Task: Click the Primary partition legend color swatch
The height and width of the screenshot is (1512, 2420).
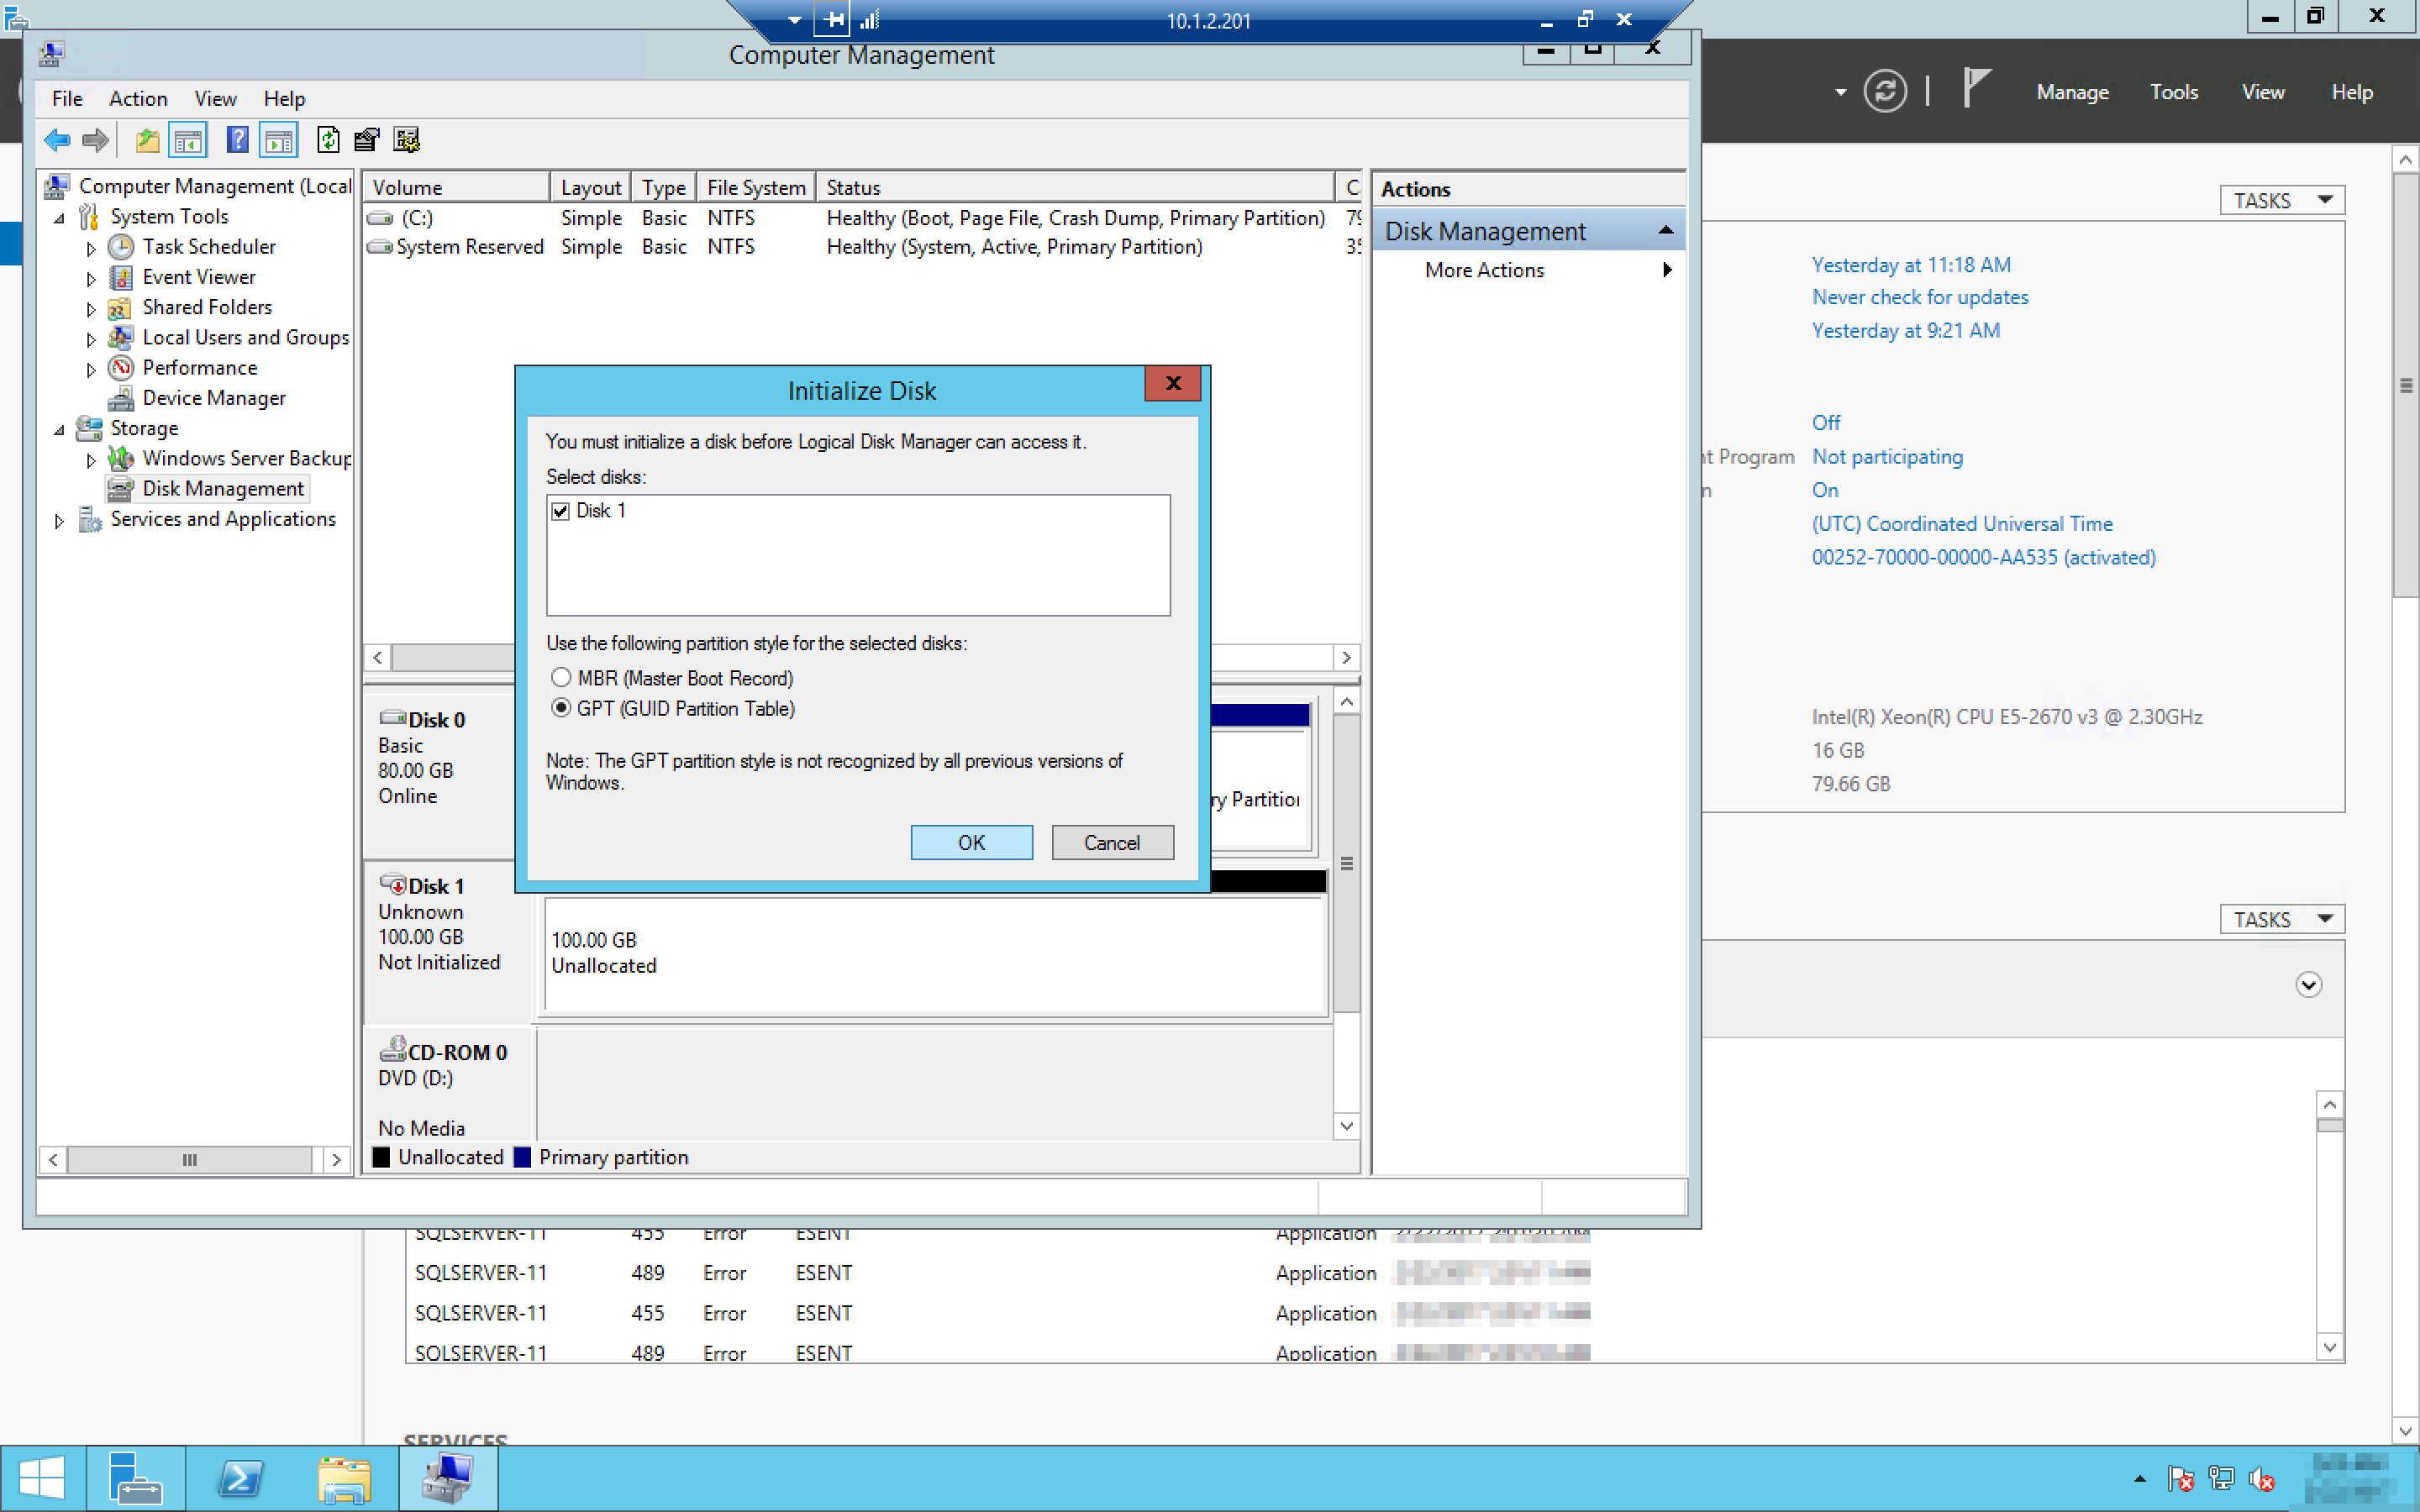Action: pyautogui.click(x=522, y=1157)
